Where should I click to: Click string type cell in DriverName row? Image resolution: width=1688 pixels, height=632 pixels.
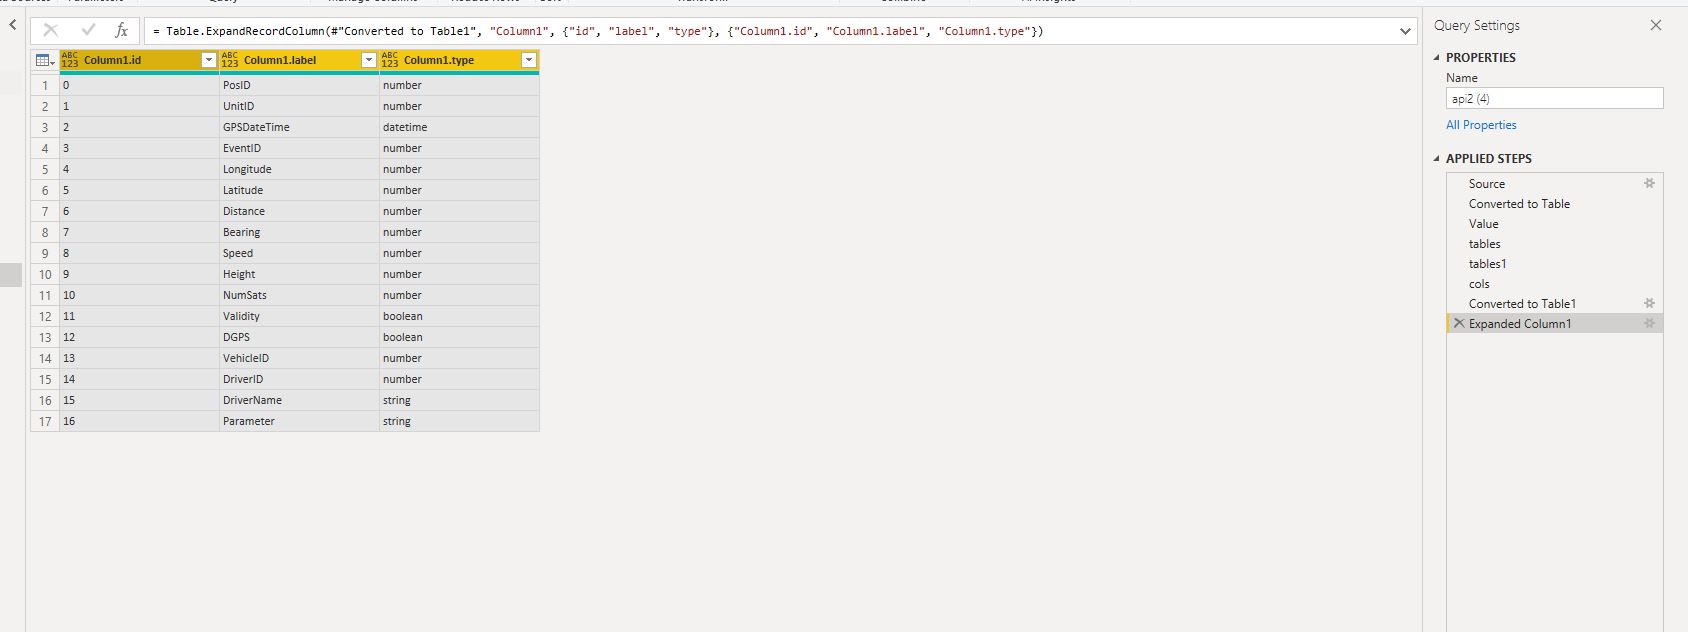point(459,400)
